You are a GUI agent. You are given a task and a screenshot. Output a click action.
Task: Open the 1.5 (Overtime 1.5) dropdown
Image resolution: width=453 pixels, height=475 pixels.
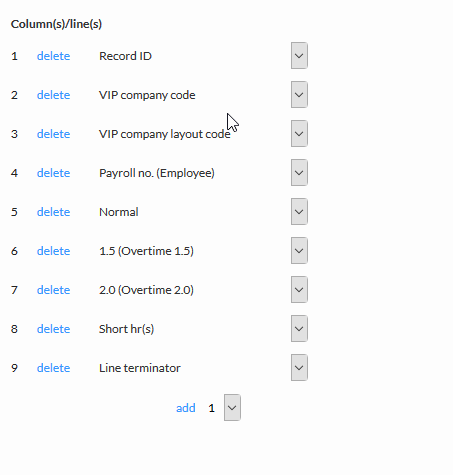click(299, 251)
